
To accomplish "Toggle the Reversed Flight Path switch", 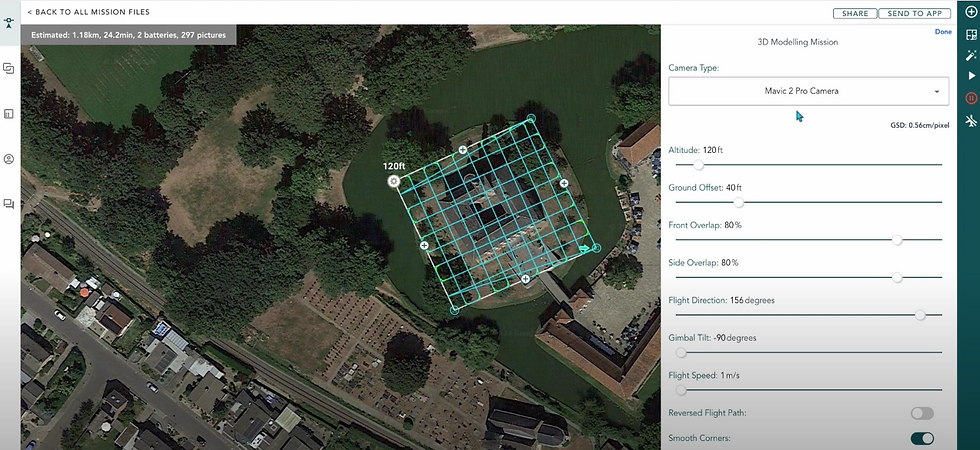I will pyautogui.click(x=922, y=413).
